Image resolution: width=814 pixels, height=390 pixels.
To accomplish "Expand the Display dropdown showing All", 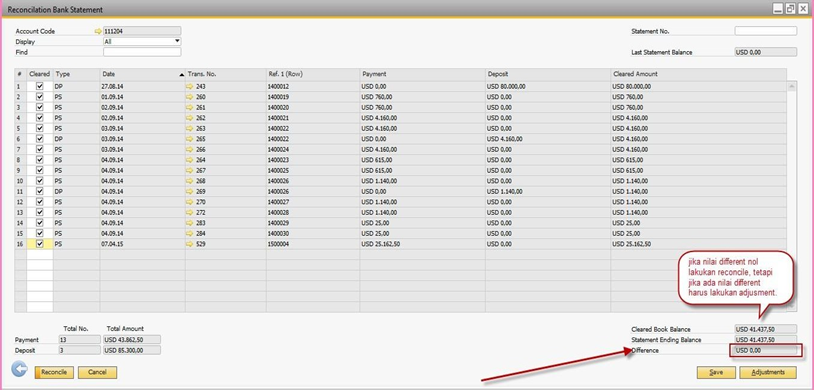I will (177, 41).
